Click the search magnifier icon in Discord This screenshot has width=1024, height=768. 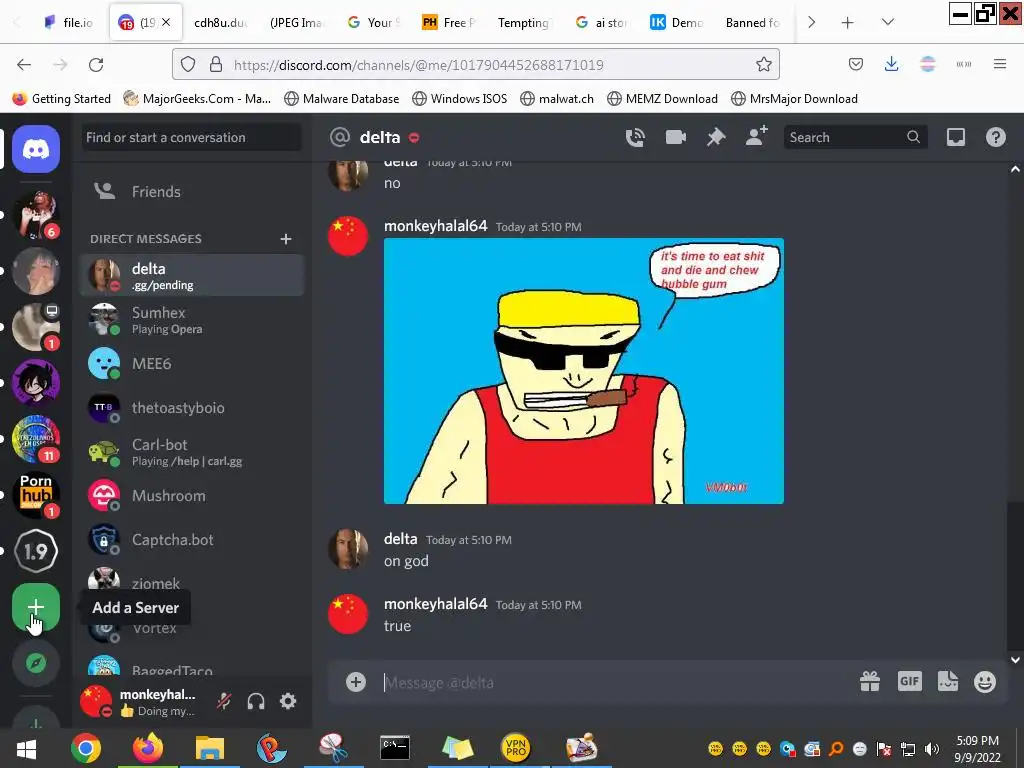[x=913, y=137]
